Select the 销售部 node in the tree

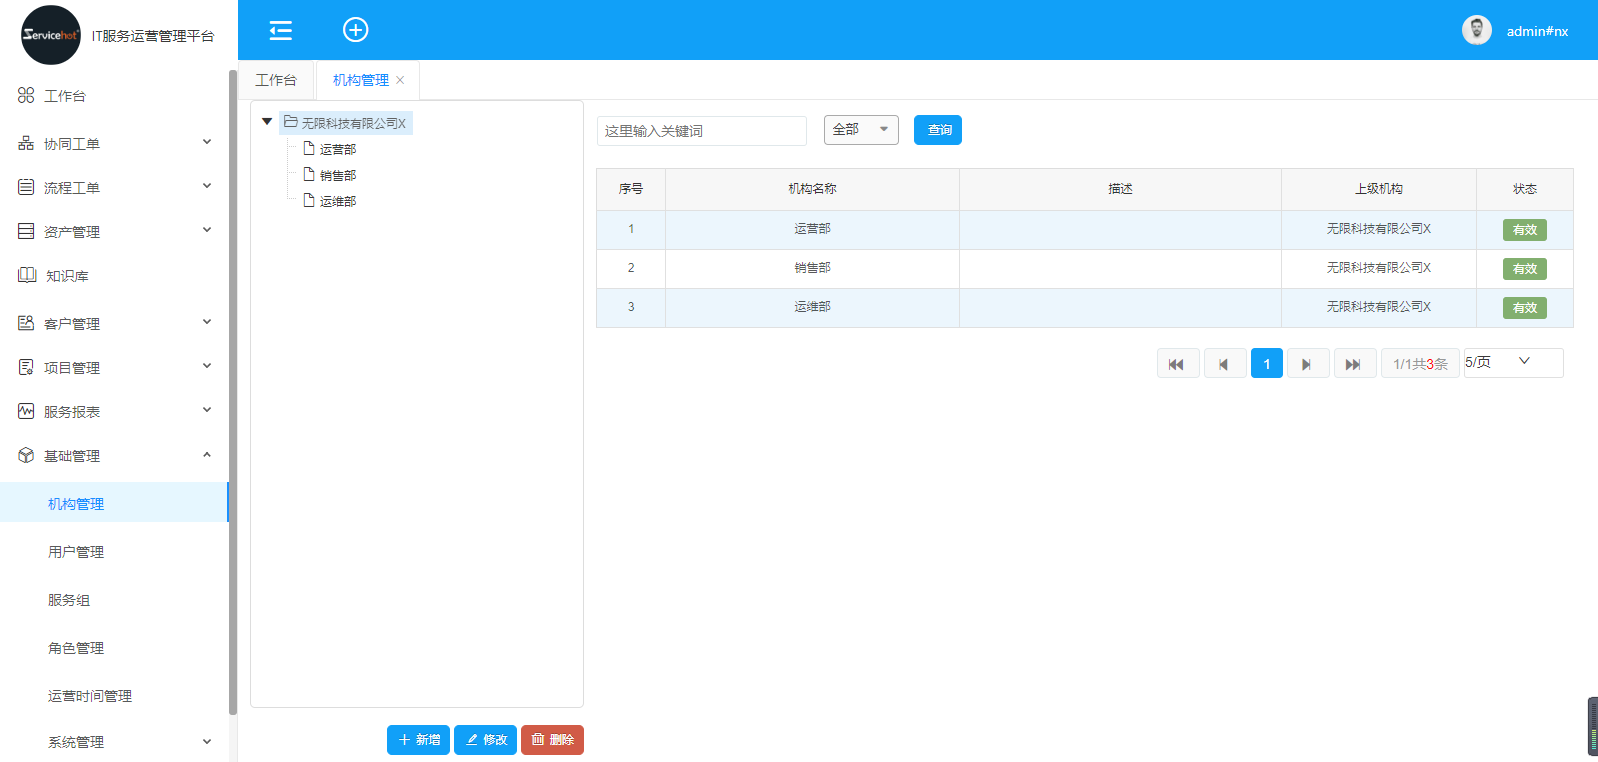click(x=337, y=175)
